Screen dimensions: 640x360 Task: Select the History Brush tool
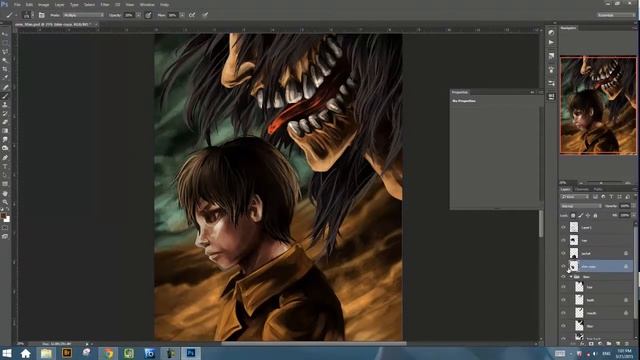[x=5, y=113]
